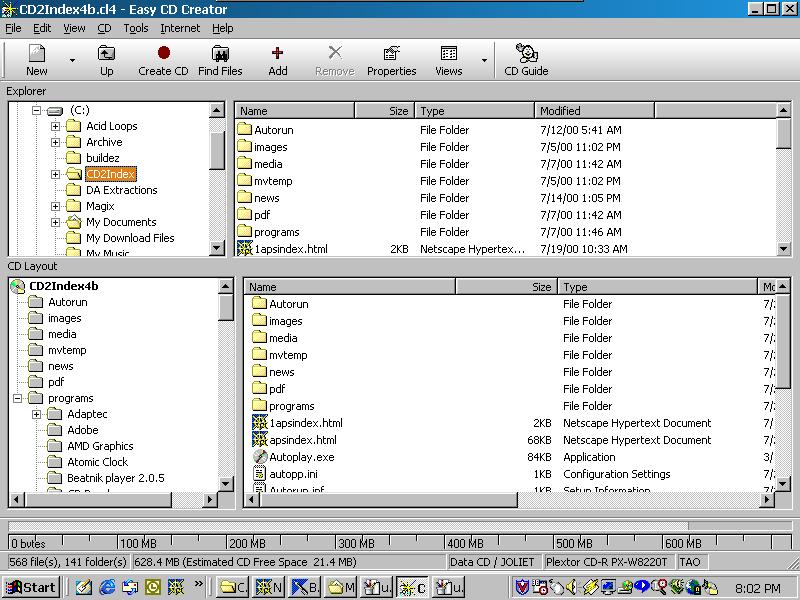Open the Edit menu

[x=42, y=28]
